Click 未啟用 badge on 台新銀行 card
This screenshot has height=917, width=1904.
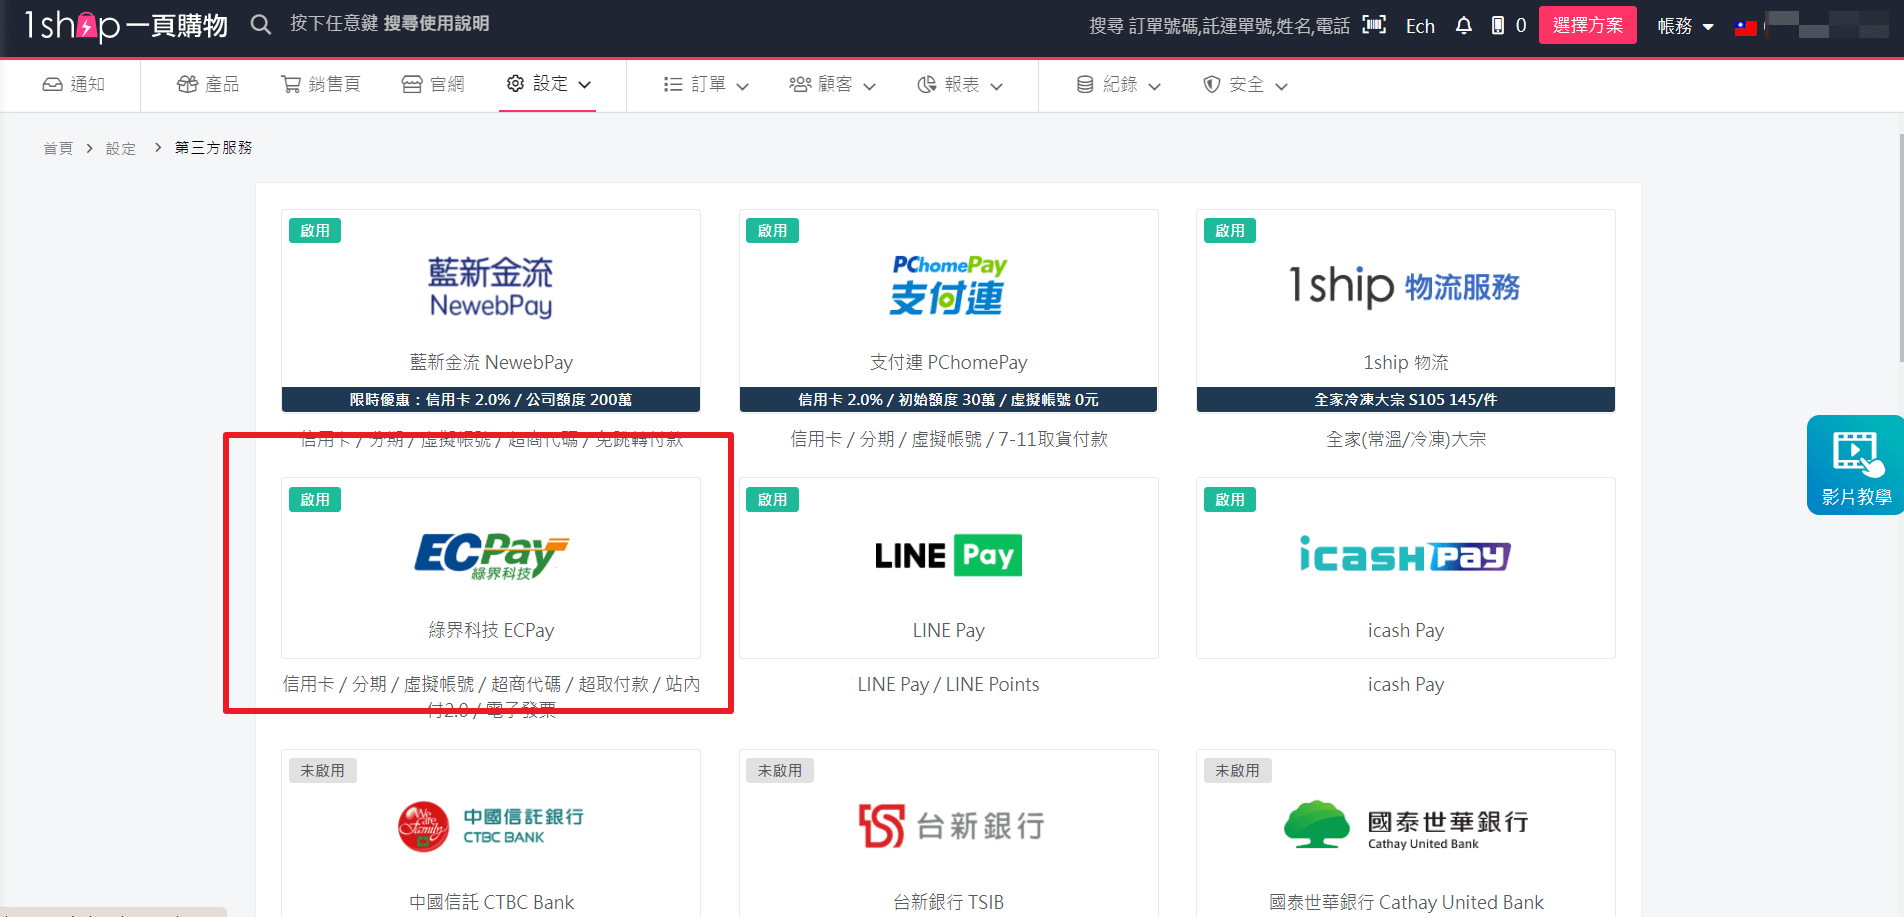point(780,771)
